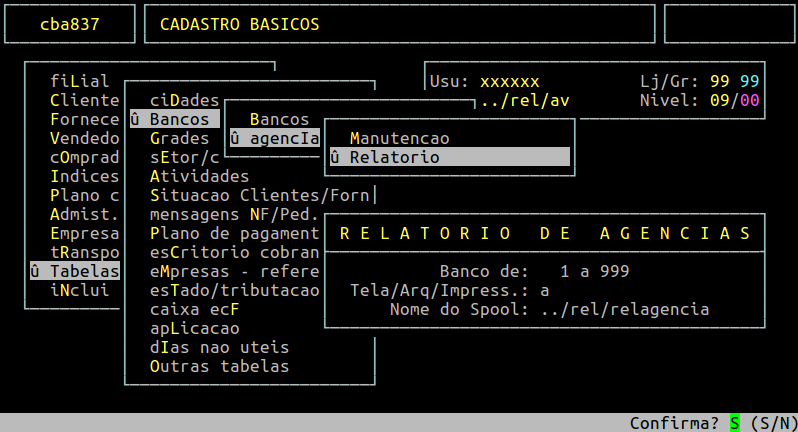This screenshot has width=798, height=432.
Task: Click the green S confirmation input
Action: coord(735,423)
